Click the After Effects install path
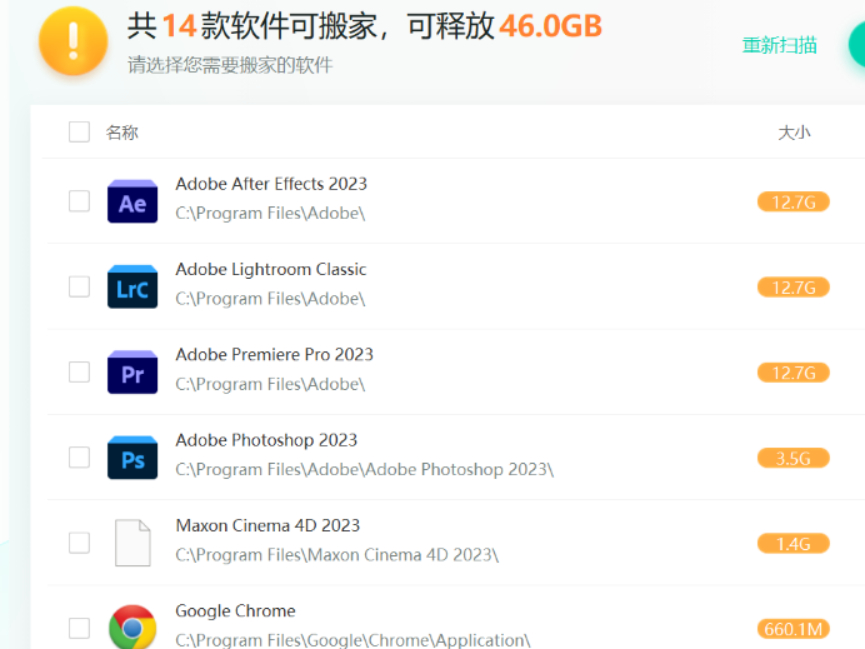865x649 pixels. 270,213
